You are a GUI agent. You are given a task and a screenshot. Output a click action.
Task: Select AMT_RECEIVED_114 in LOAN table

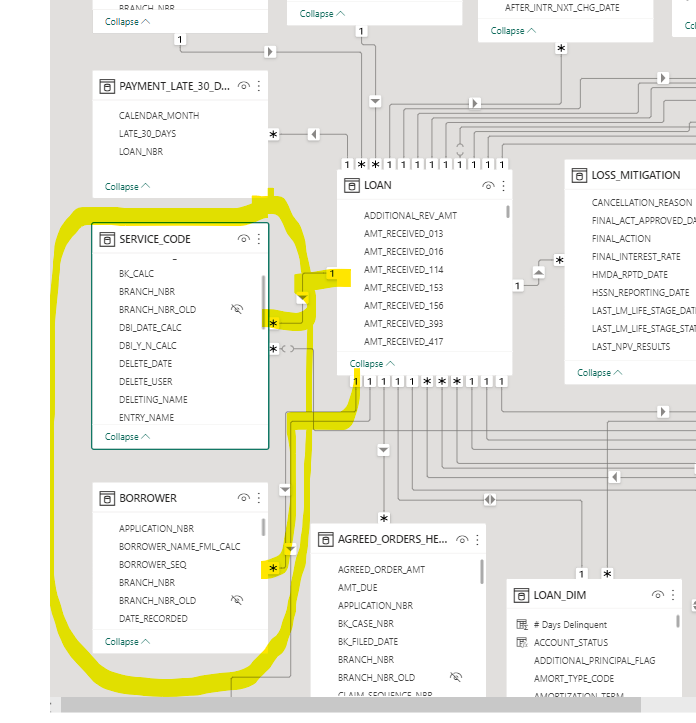pyautogui.click(x=404, y=269)
